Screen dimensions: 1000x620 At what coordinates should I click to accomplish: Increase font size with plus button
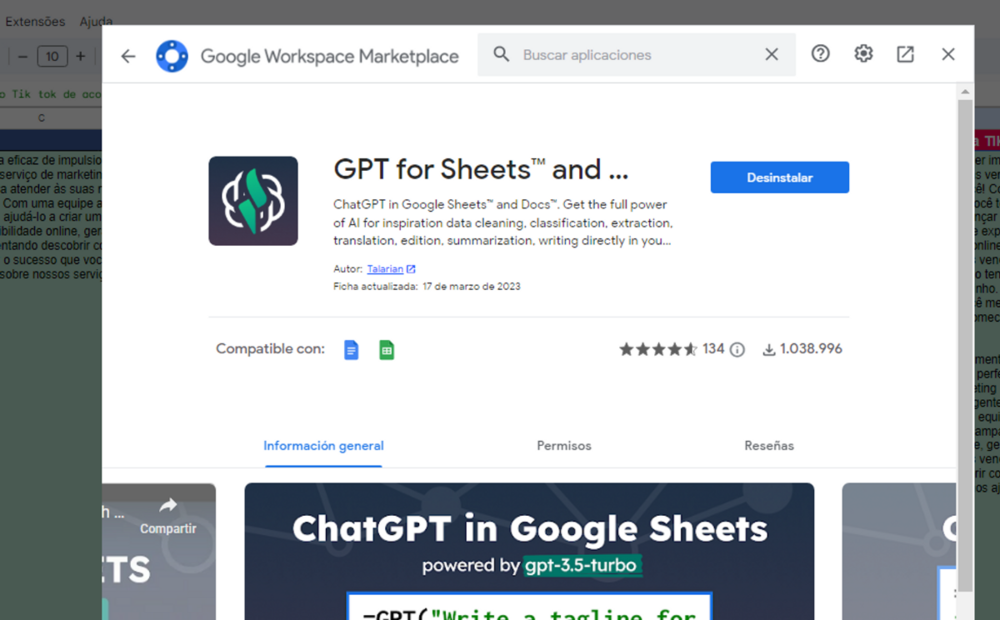coord(80,56)
